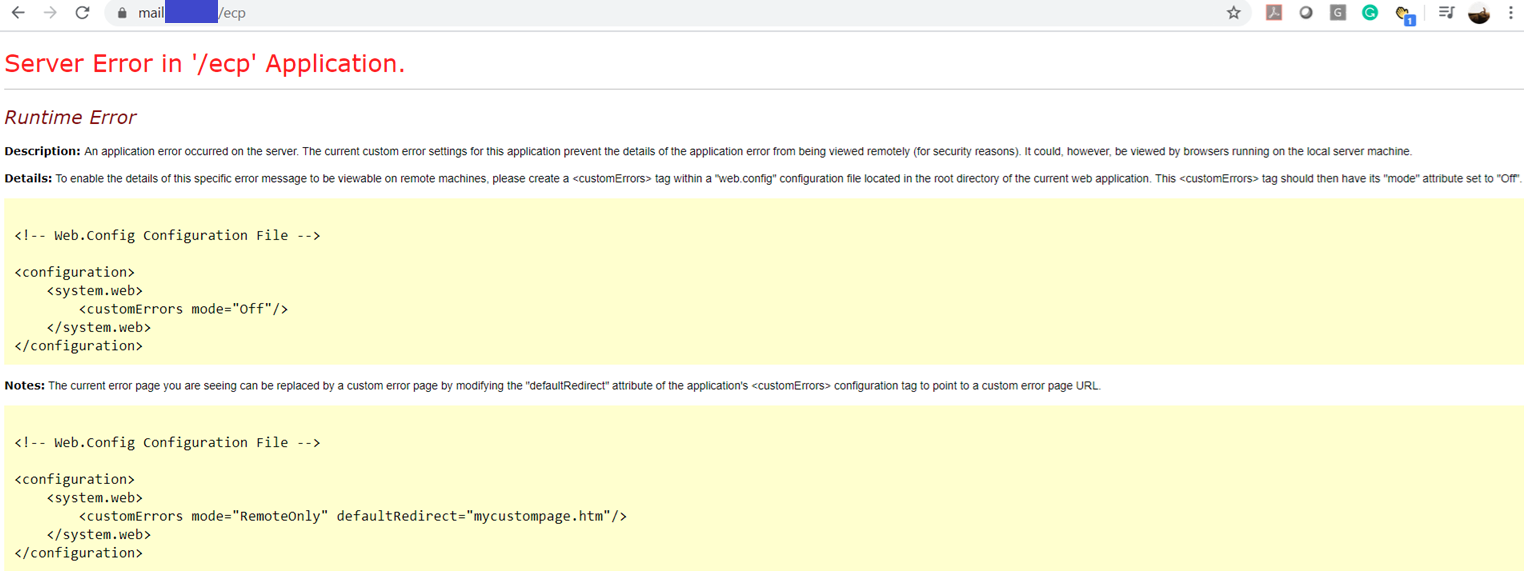Reload the current page
1524x571 pixels.
click(83, 13)
